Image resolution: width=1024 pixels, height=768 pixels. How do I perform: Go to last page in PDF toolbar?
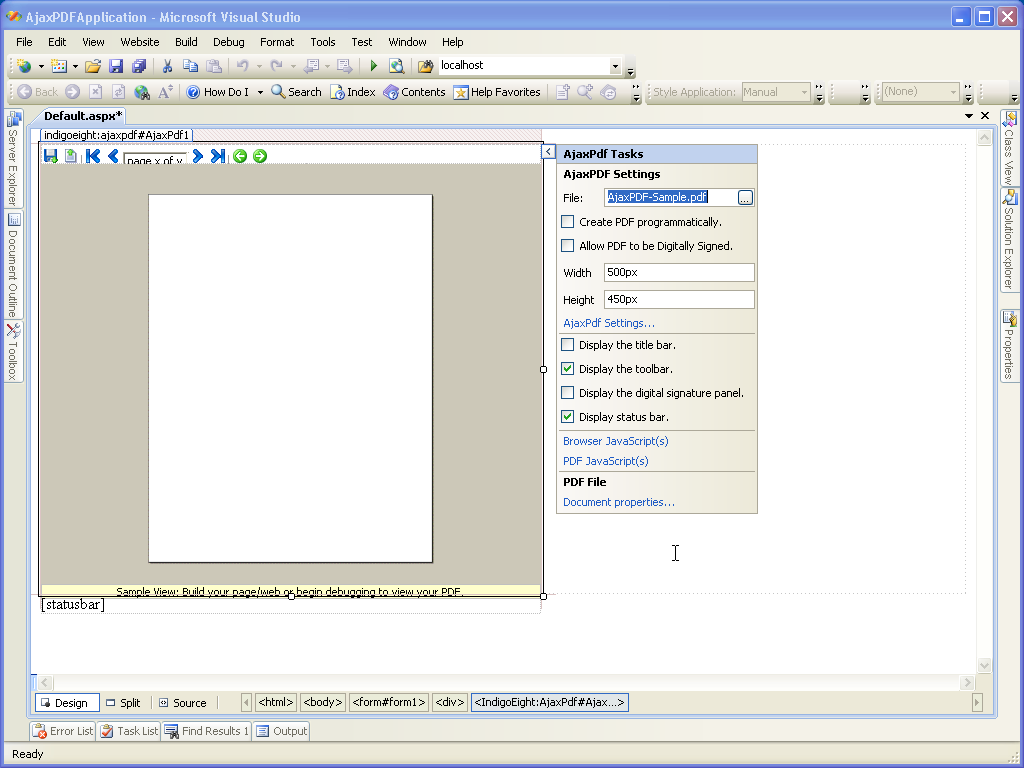pyautogui.click(x=217, y=156)
